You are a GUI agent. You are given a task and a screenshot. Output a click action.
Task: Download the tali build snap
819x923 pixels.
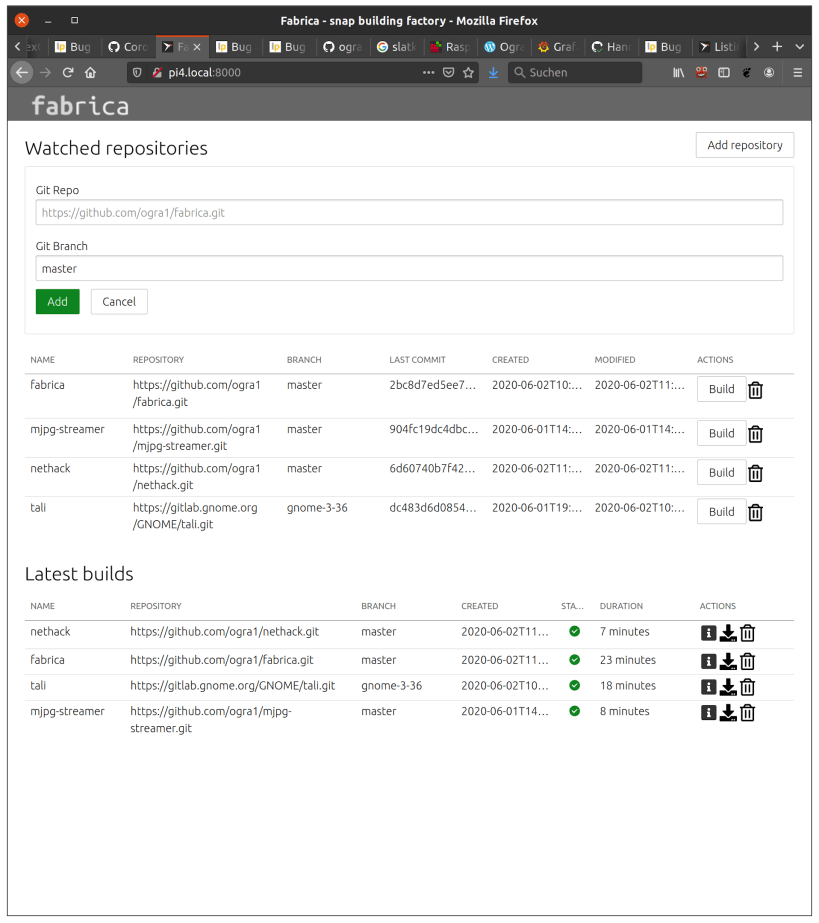(x=728, y=687)
